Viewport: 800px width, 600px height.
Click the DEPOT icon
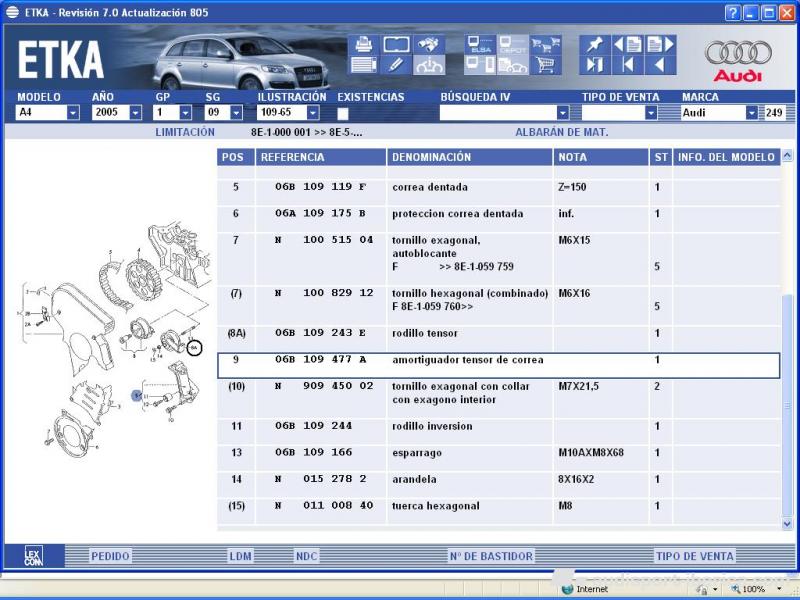click(x=512, y=44)
